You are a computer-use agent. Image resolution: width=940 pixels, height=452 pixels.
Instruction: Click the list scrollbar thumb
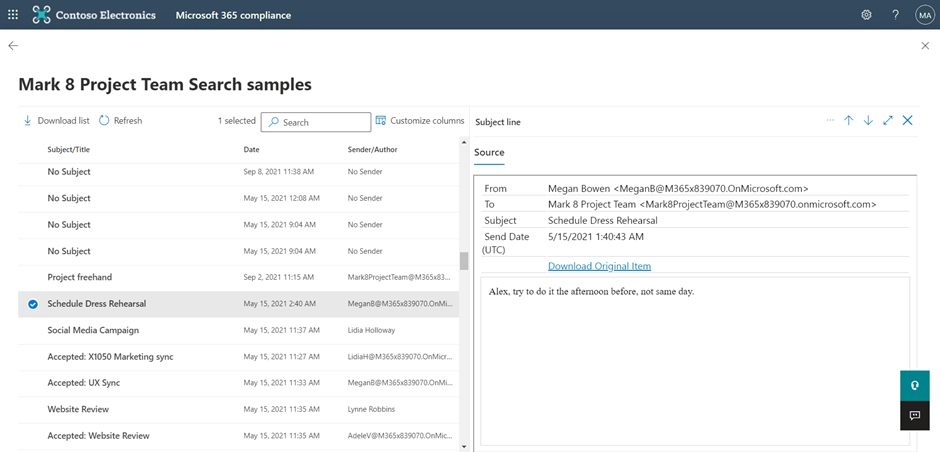tap(463, 261)
